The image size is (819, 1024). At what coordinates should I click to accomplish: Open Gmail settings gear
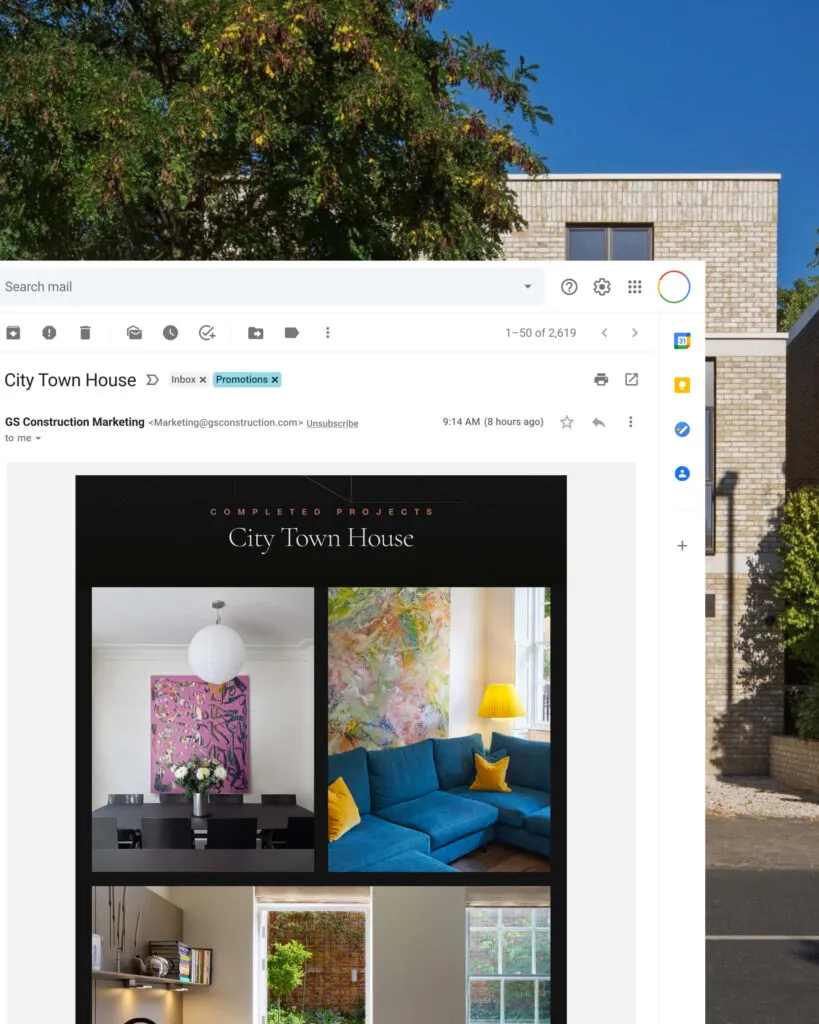602,287
